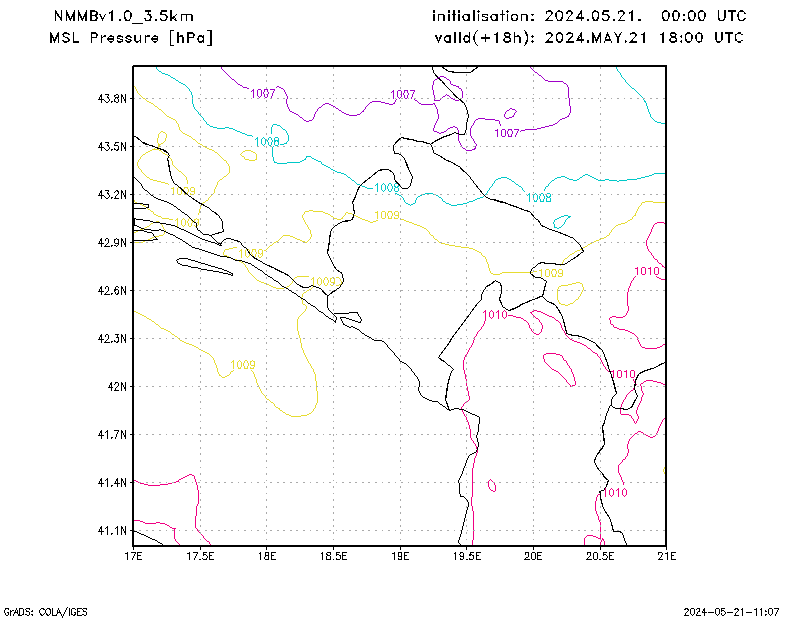Click the 43.5N latitude label
Screen dimensions: 800x618
point(112,146)
